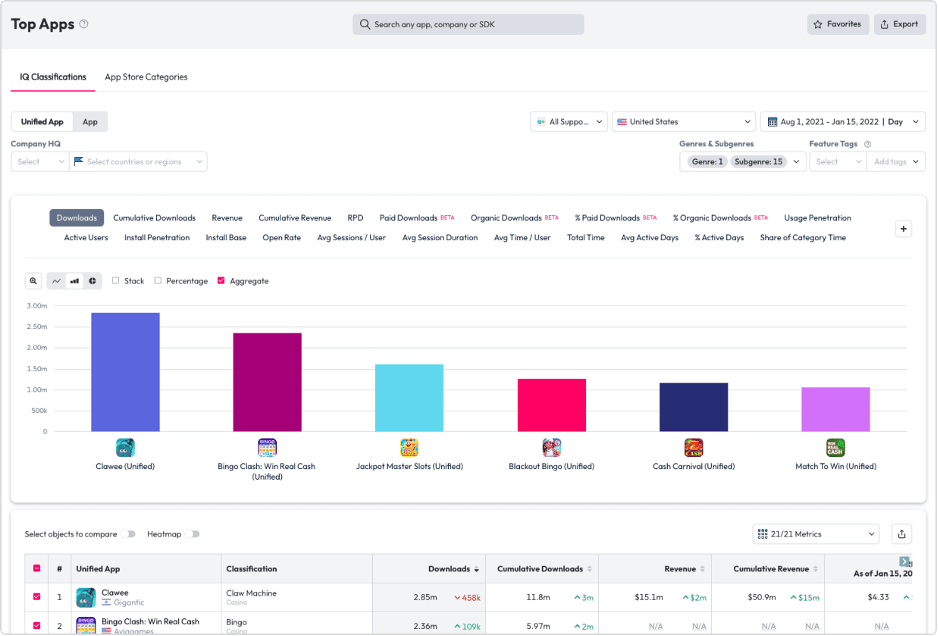Toggle the select-all checkbox in table header

click(36, 568)
